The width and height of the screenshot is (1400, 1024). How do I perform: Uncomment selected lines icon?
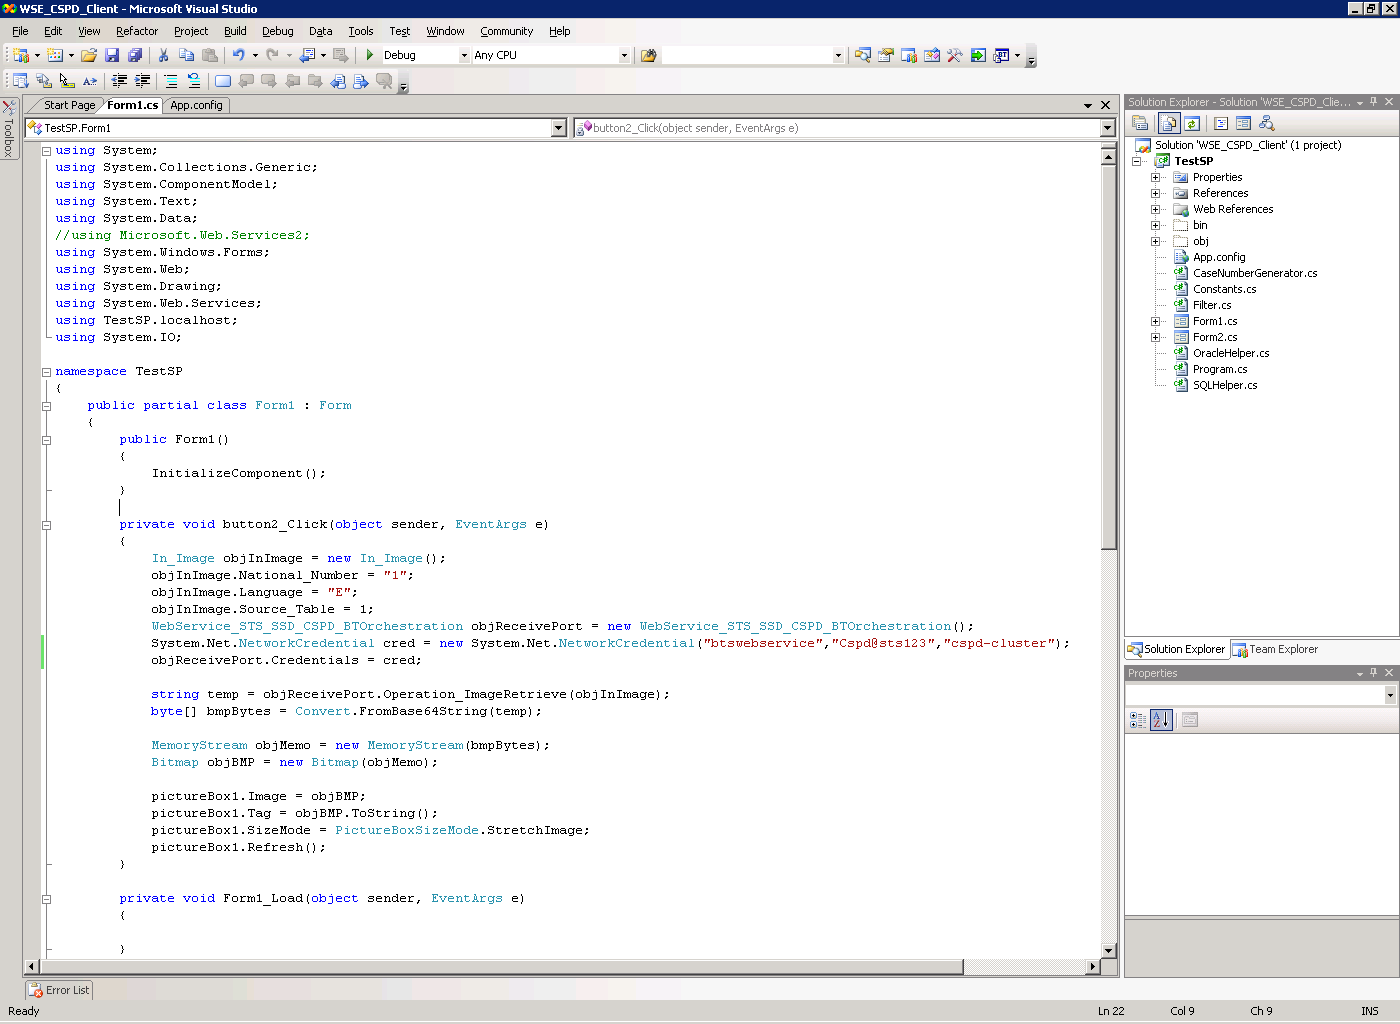coord(194,81)
